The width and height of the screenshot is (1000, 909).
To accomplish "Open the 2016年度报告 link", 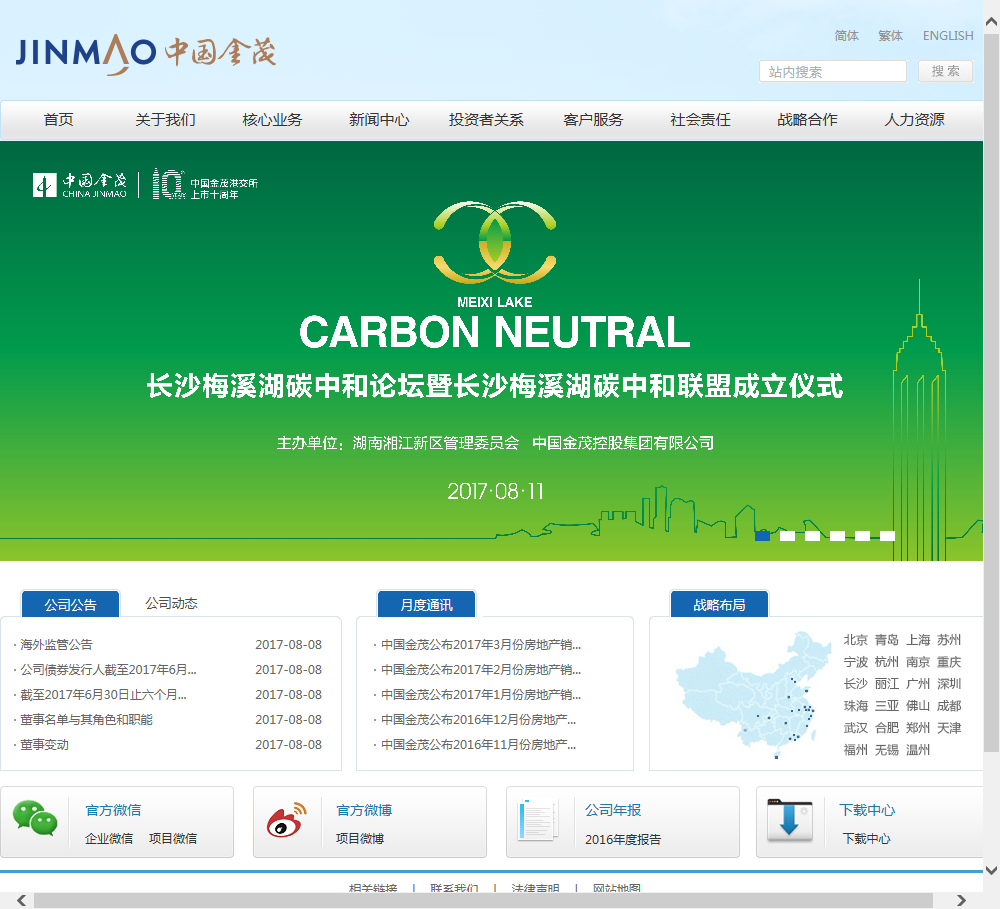I will 622,839.
